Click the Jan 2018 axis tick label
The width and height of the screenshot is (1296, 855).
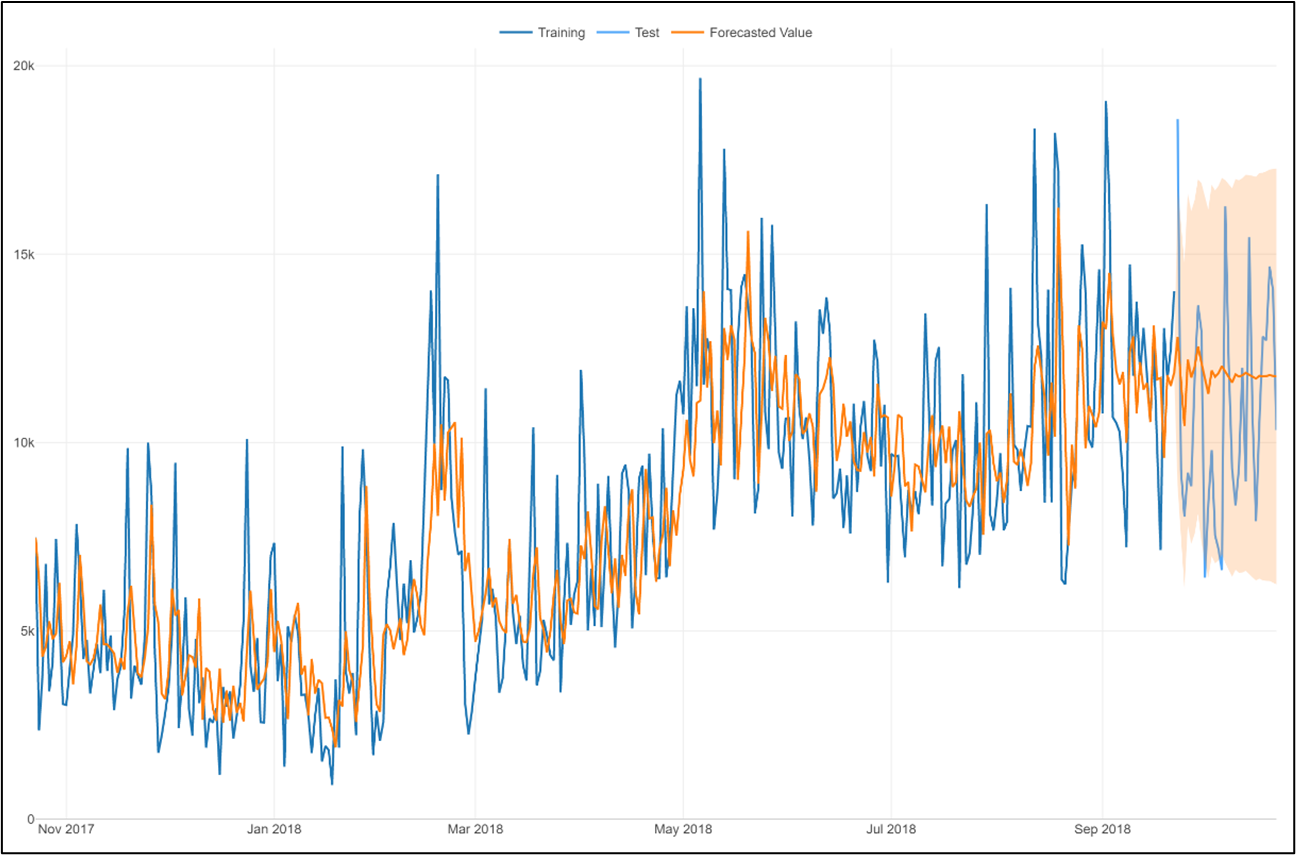(x=273, y=829)
